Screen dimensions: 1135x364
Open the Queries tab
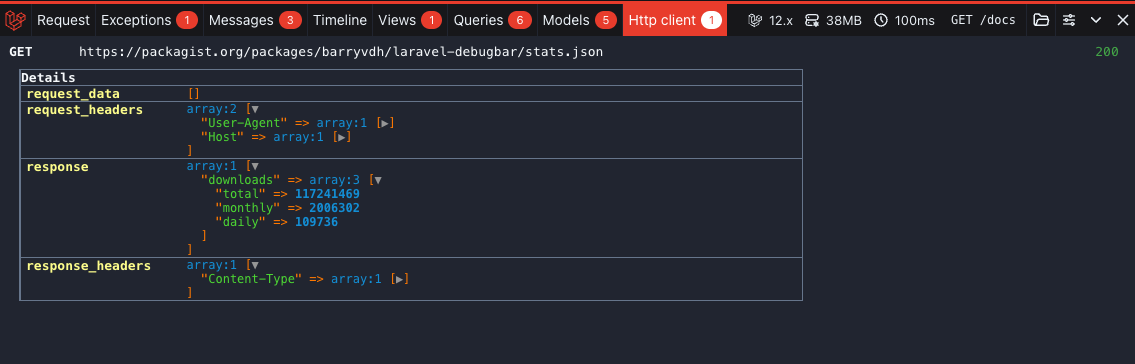click(x=492, y=20)
